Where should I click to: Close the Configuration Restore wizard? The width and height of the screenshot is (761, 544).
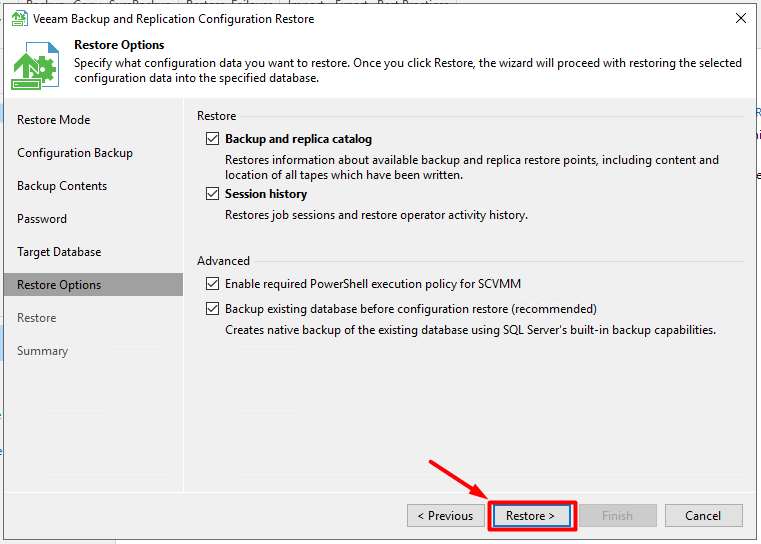pyautogui.click(x=741, y=18)
